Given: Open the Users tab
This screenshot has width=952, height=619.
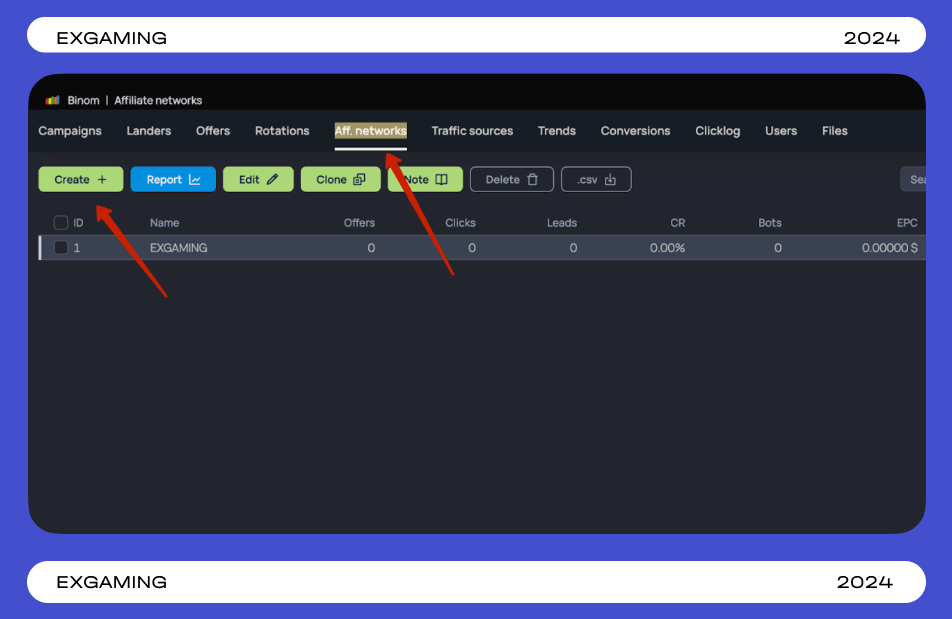Looking at the screenshot, I should coord(781,131).
